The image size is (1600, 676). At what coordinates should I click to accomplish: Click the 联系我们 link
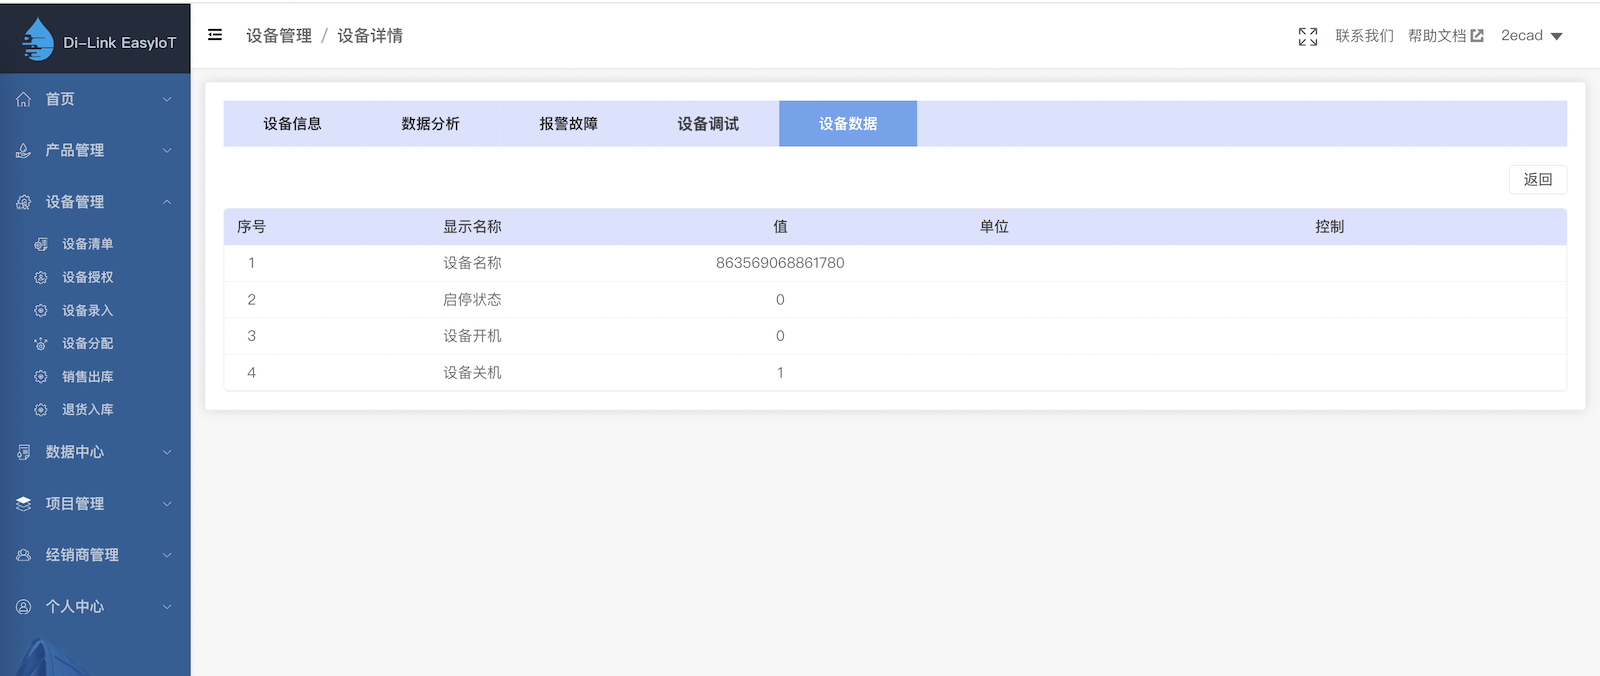point(1364,36)
